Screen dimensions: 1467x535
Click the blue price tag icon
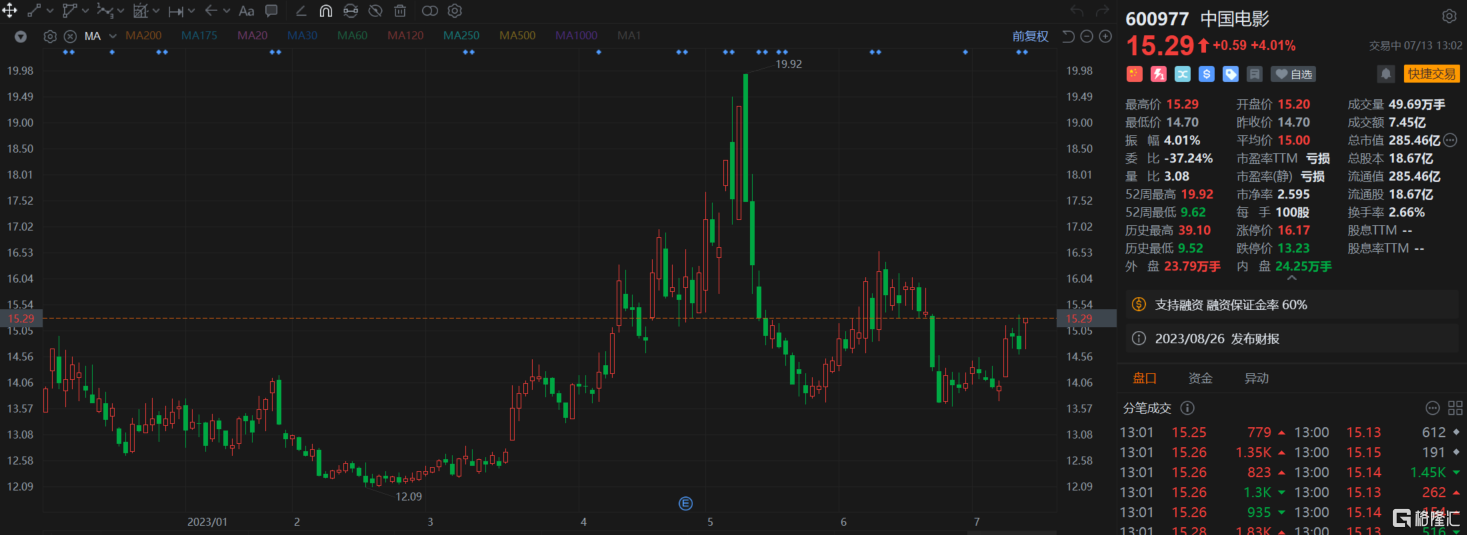(x=1231, y=74)
